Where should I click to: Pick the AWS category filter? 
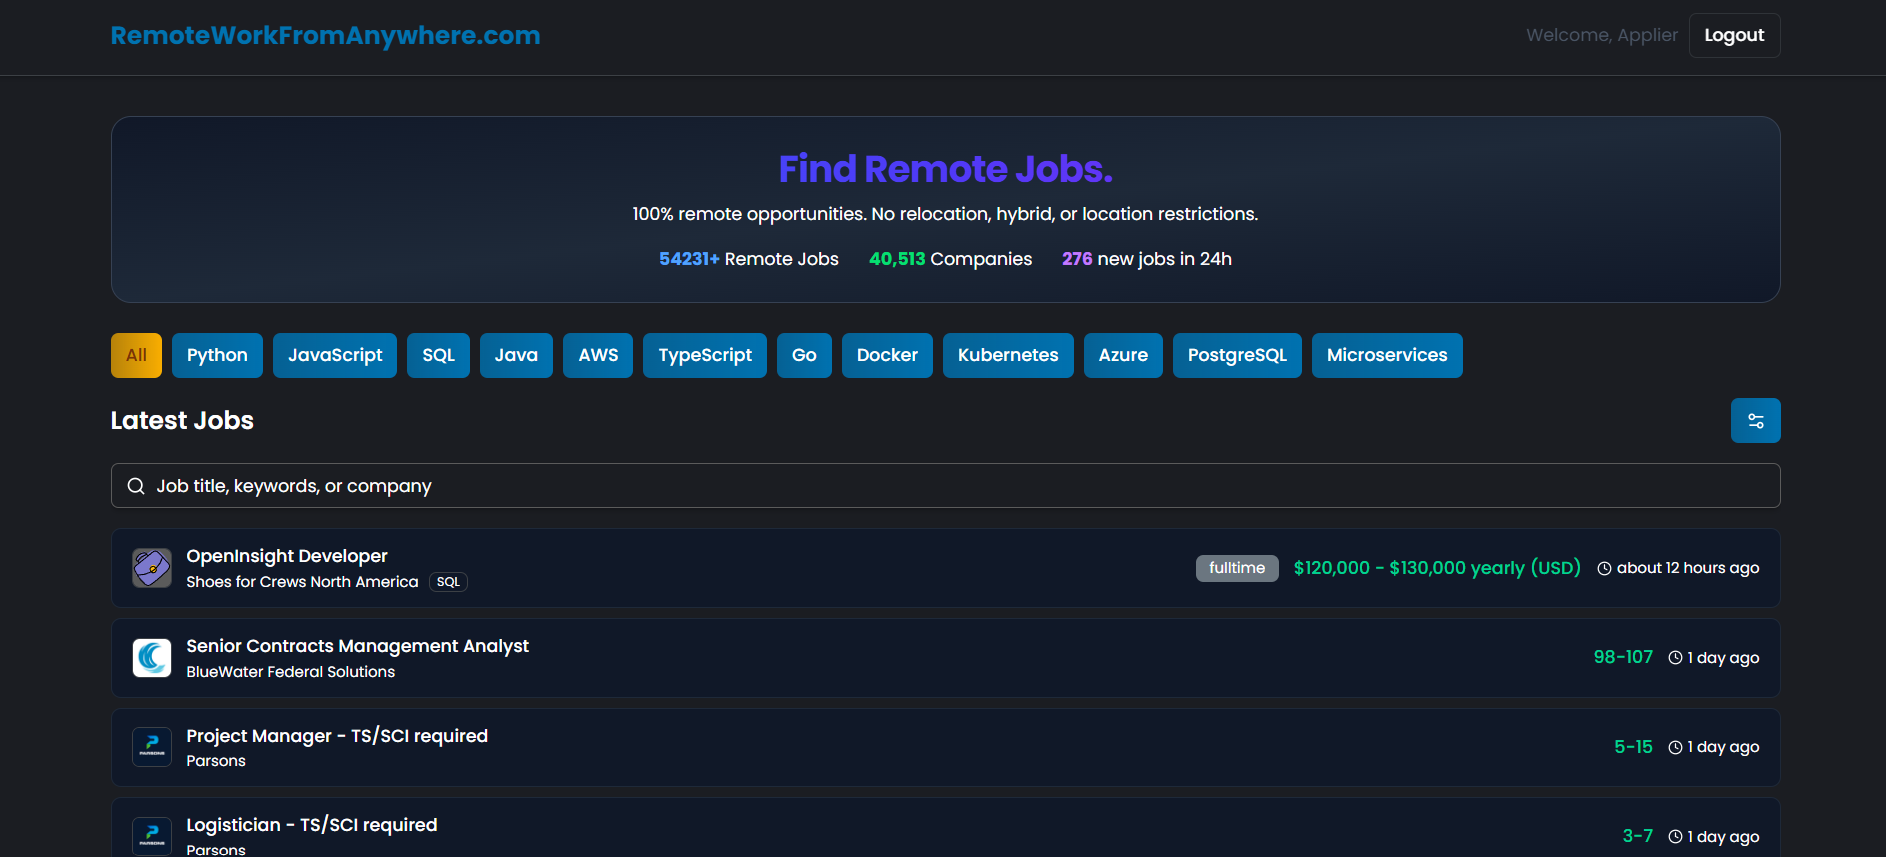(598, 355)
